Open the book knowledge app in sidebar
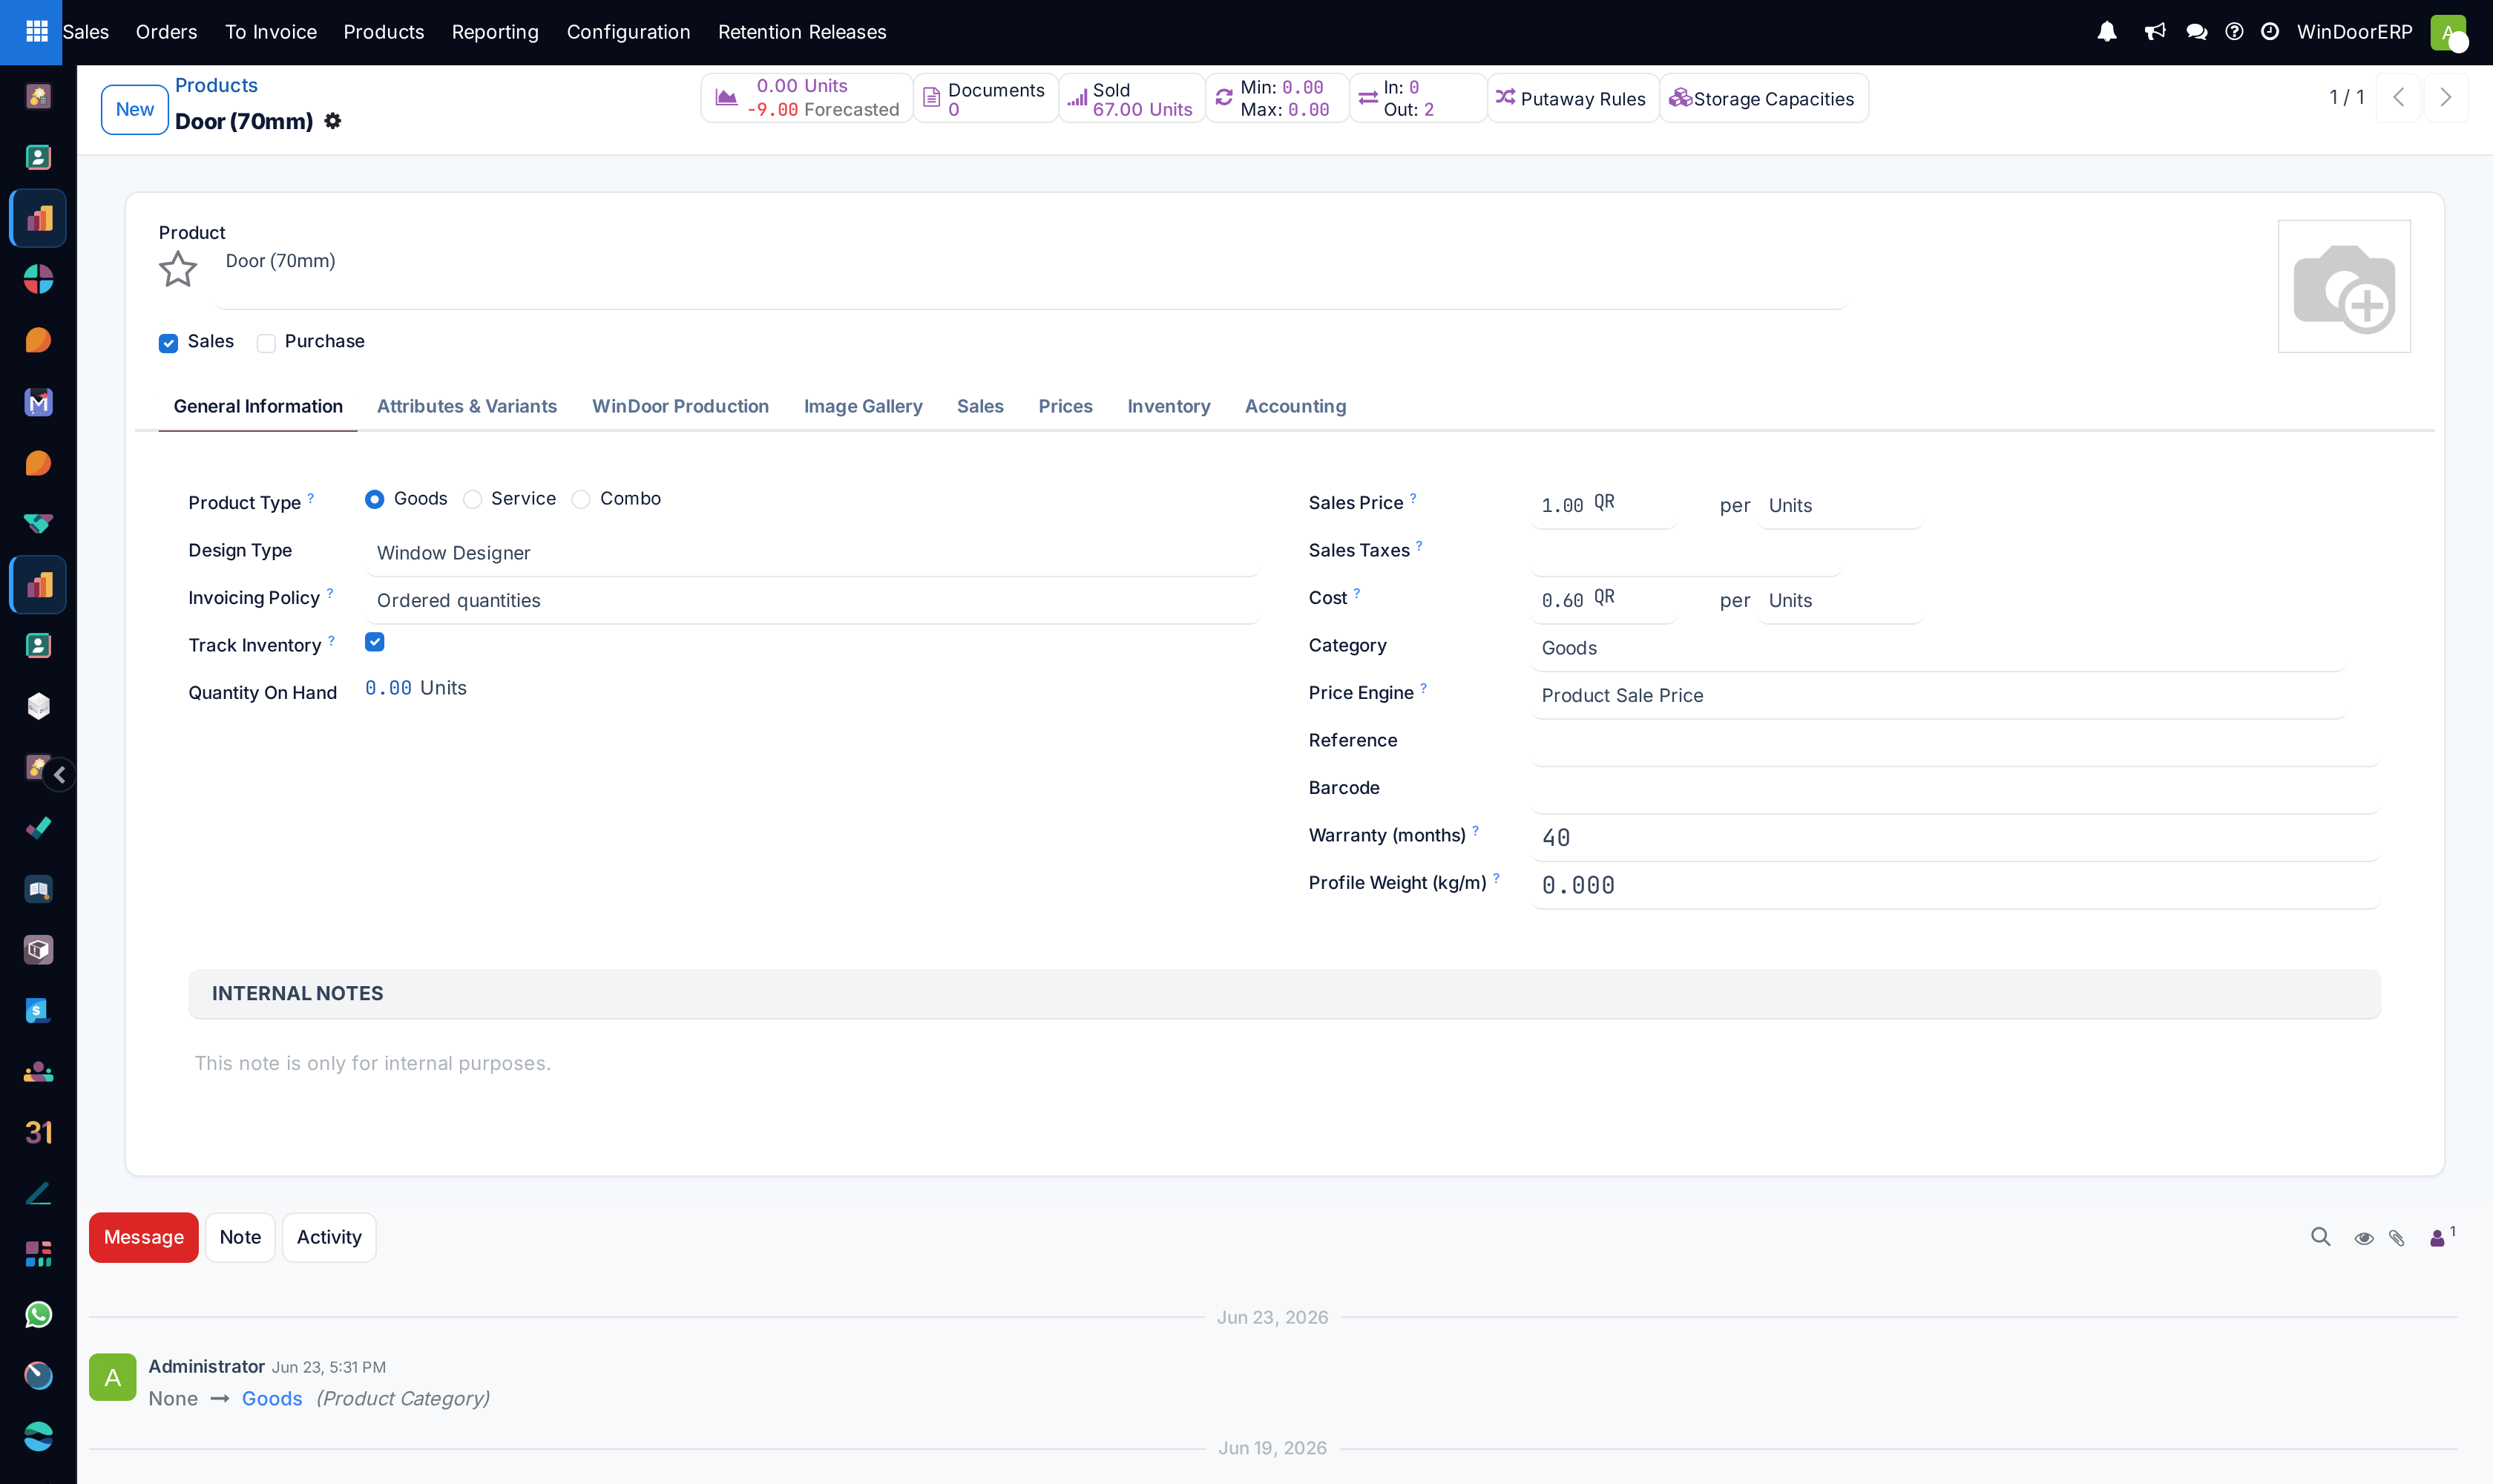The width and height of the screenshot is (2493, 1484). [x=38, y=889]
